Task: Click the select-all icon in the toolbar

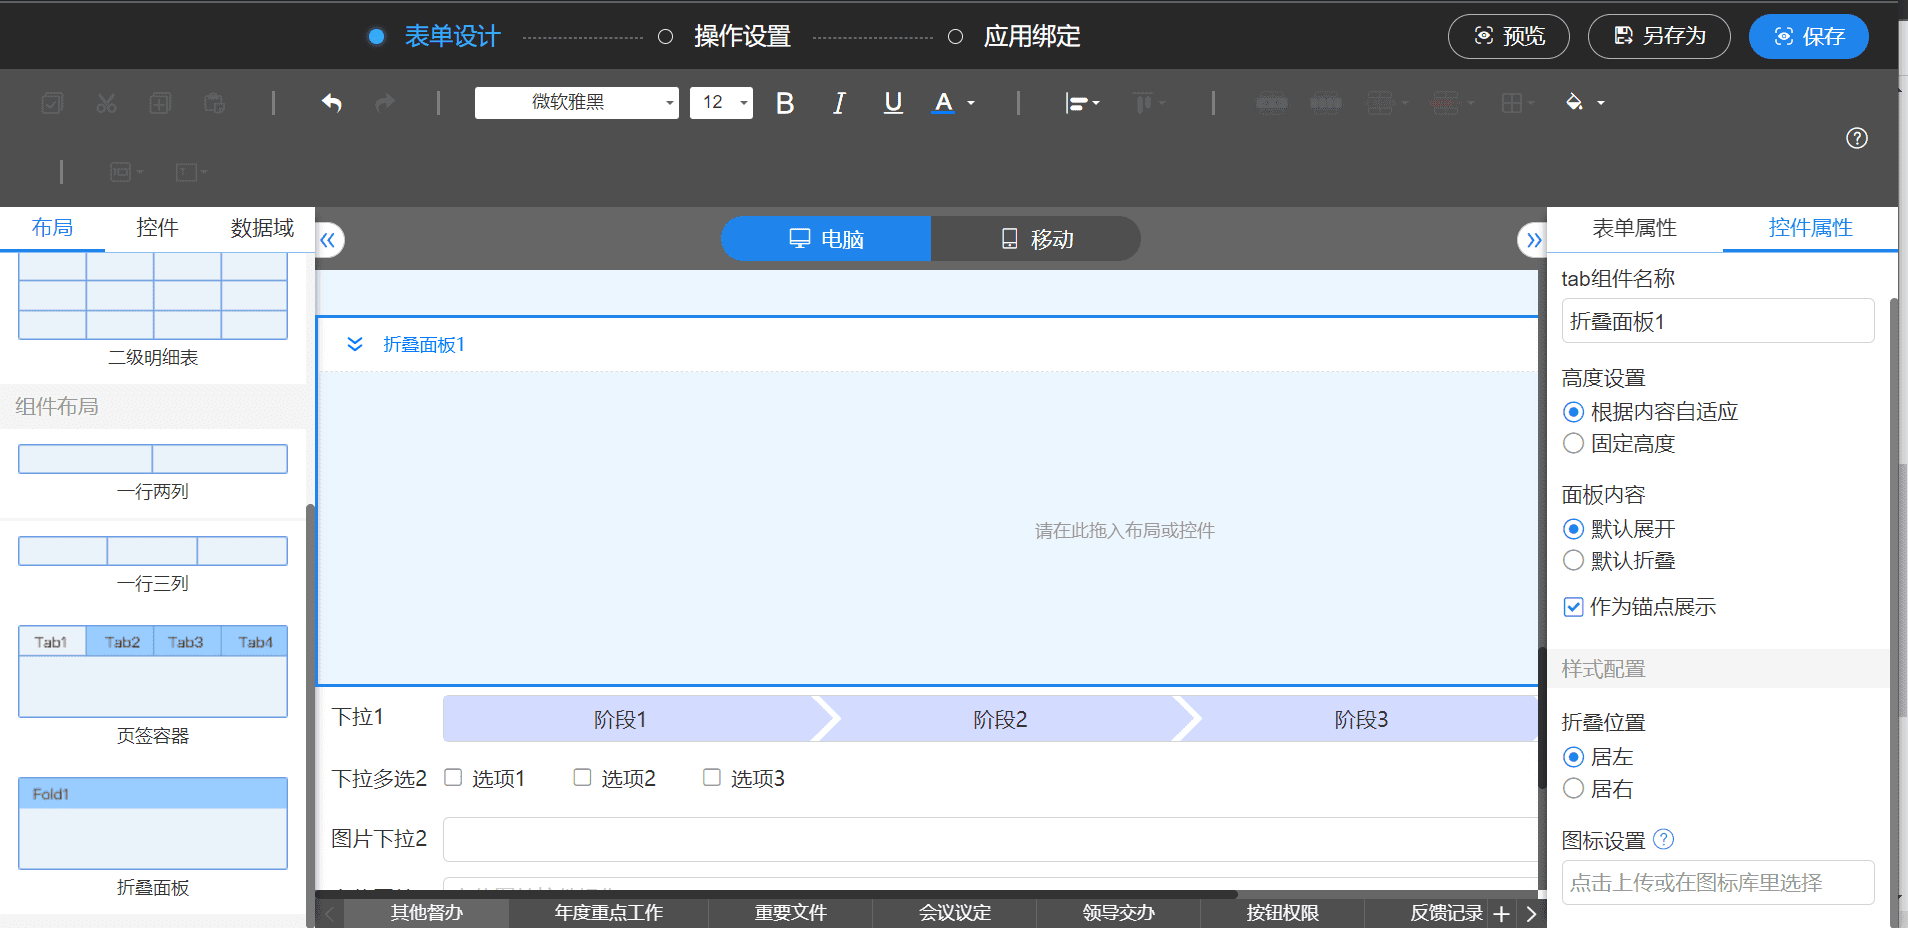Action: tap(53, 103)
